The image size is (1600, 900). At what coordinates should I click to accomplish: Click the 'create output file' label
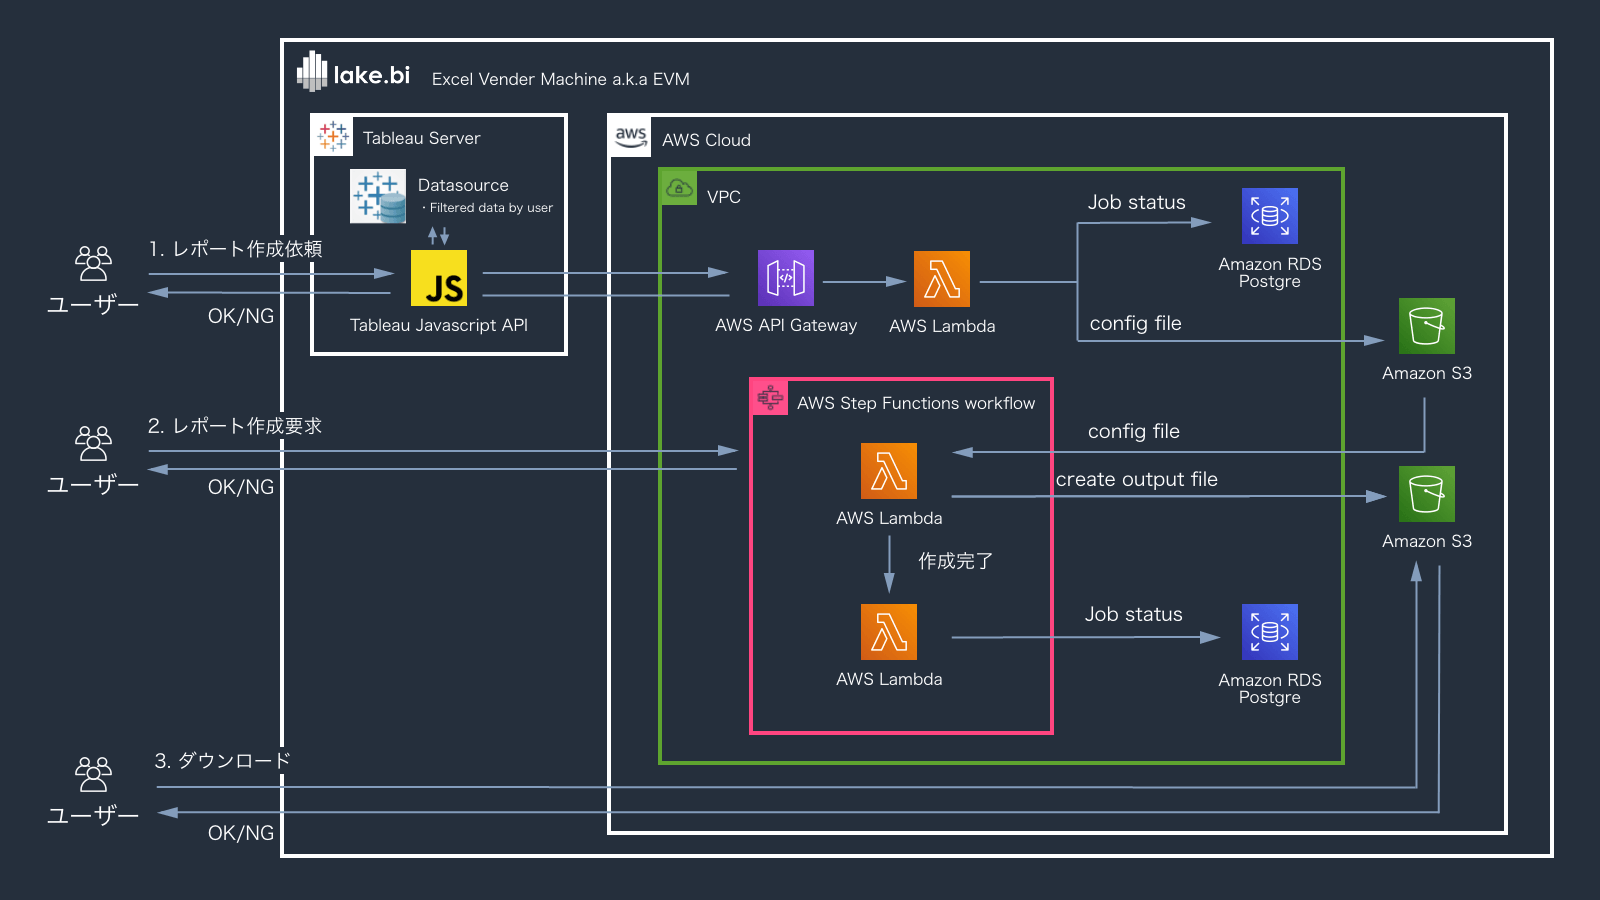(x=1136, y=479)
